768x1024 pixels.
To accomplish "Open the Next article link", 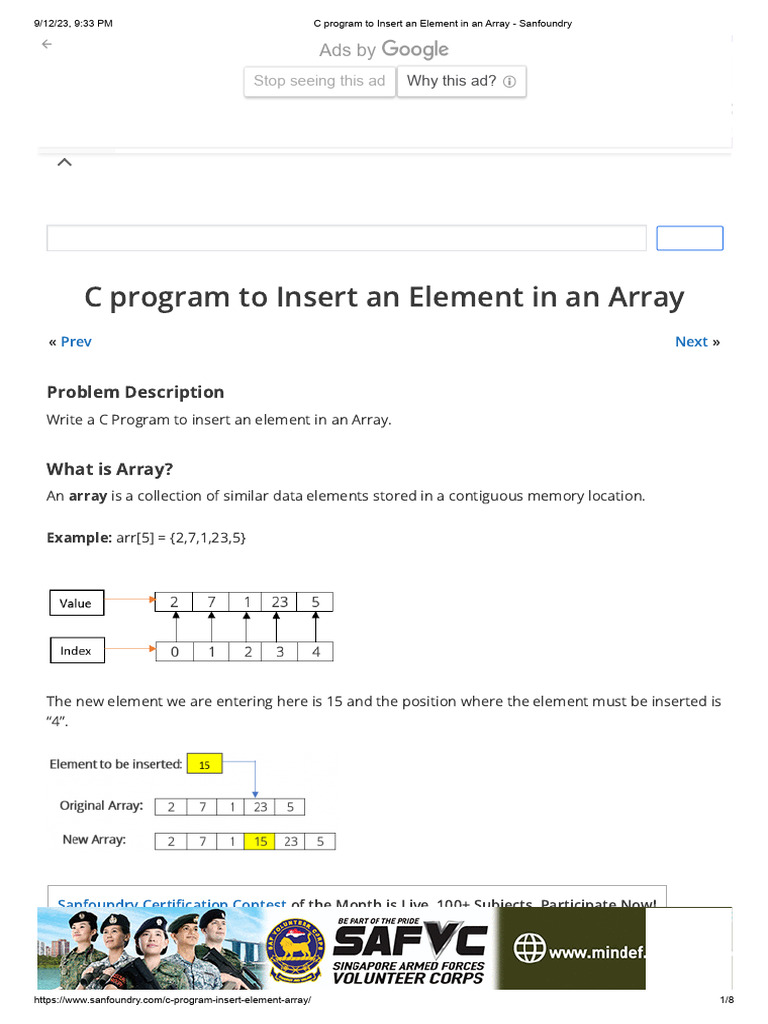I will coord(691,342).
